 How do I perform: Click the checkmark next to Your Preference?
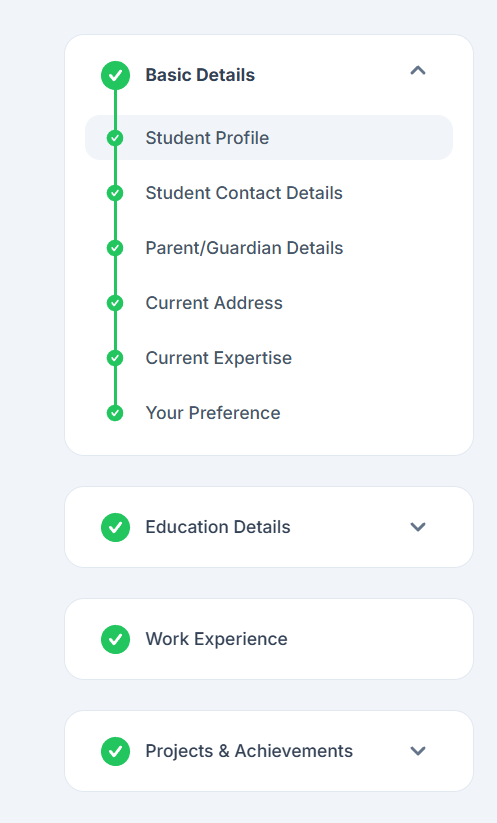pos(115,413)
